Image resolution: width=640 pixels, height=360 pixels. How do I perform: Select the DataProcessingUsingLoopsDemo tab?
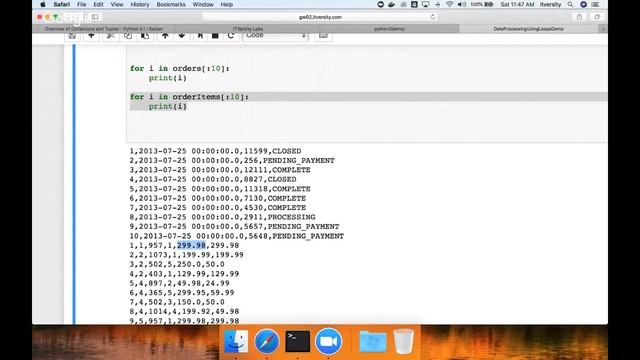[529, 29]
